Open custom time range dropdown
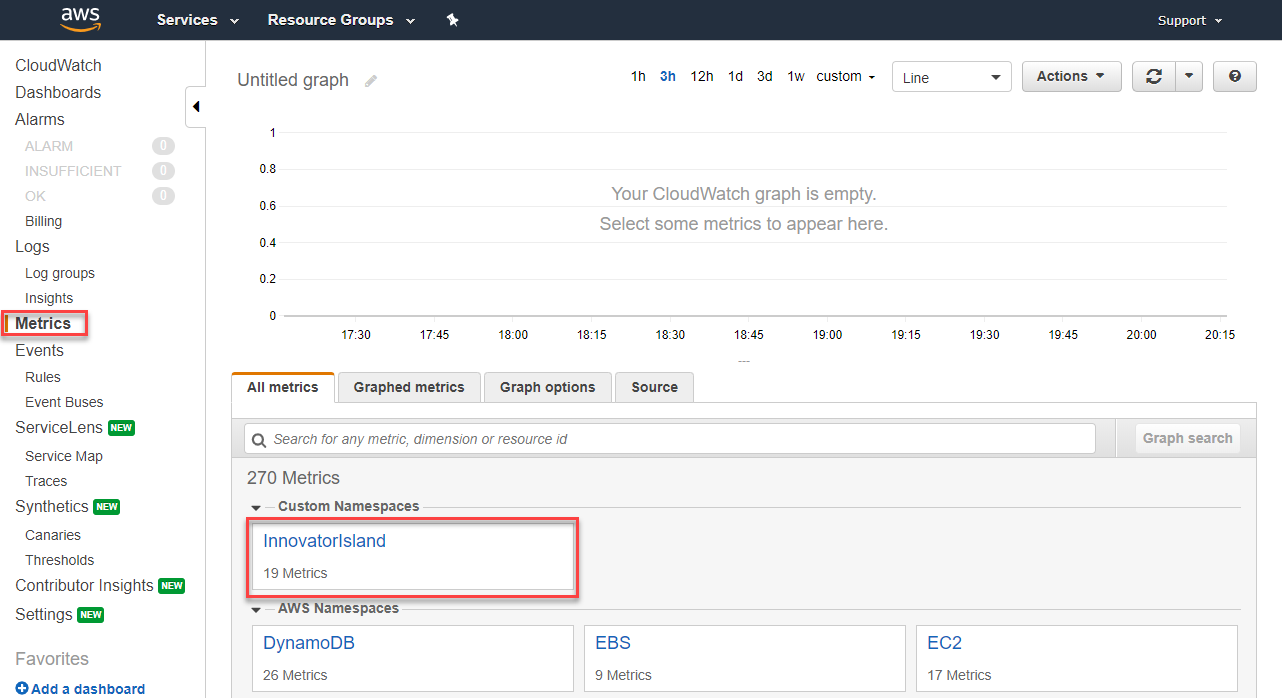The width and height of the screenshot is (1282, 698). (x=846, y=77)
